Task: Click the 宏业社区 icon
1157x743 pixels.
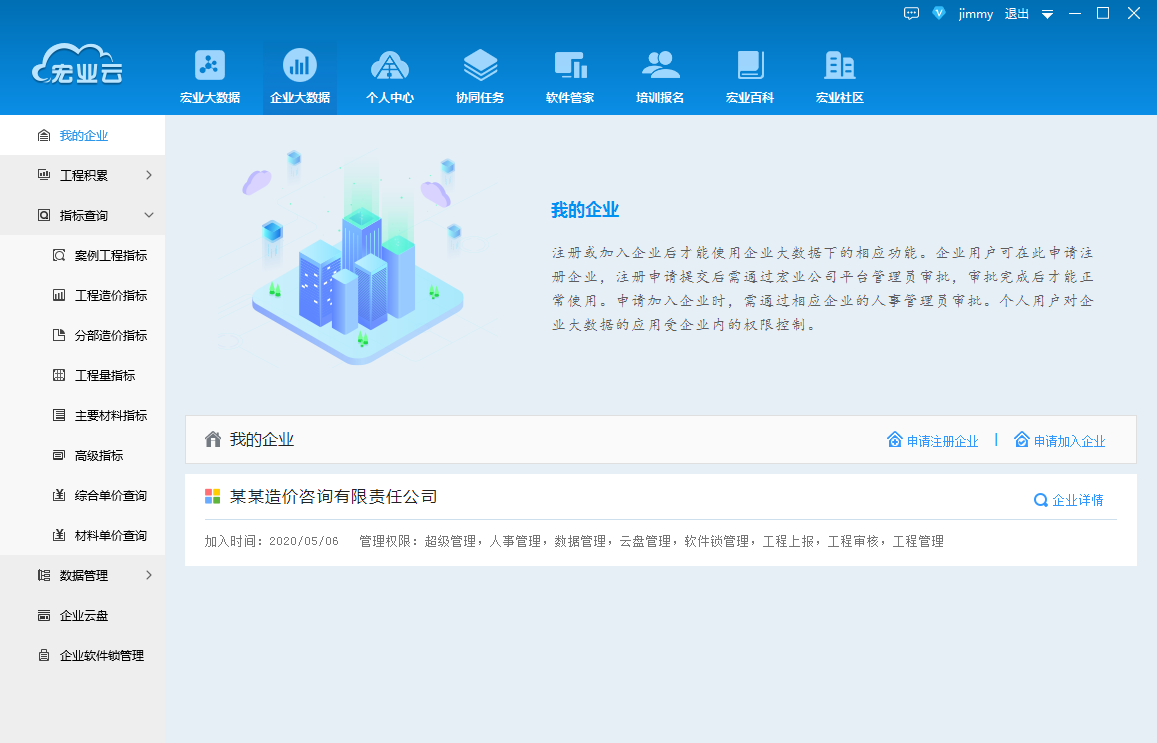Action: pos(840,75)
